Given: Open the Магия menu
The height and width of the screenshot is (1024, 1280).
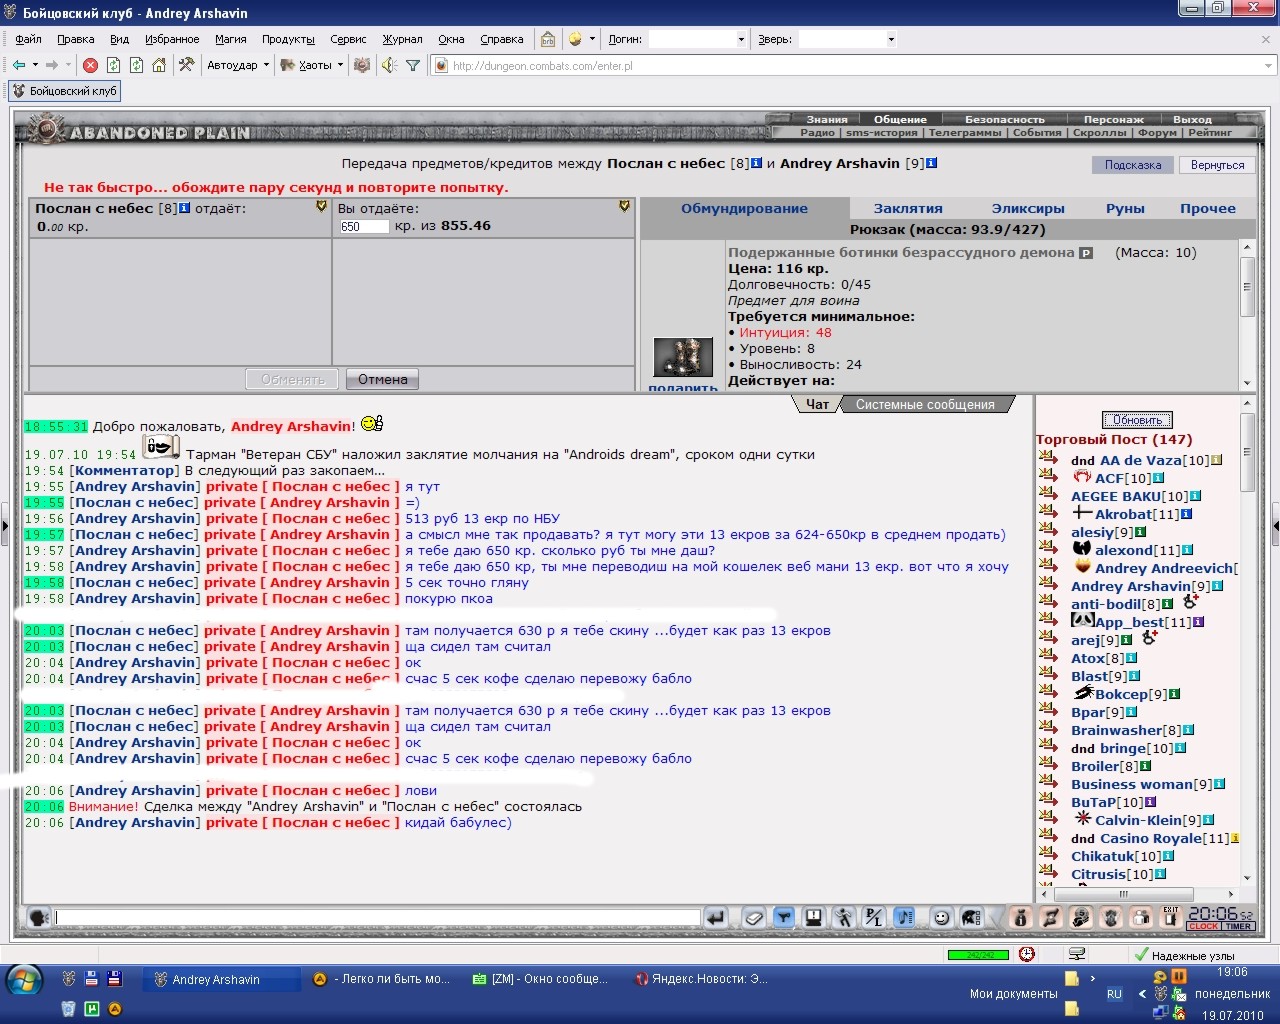Looking at the screenshot, I should tap(230, 39).
